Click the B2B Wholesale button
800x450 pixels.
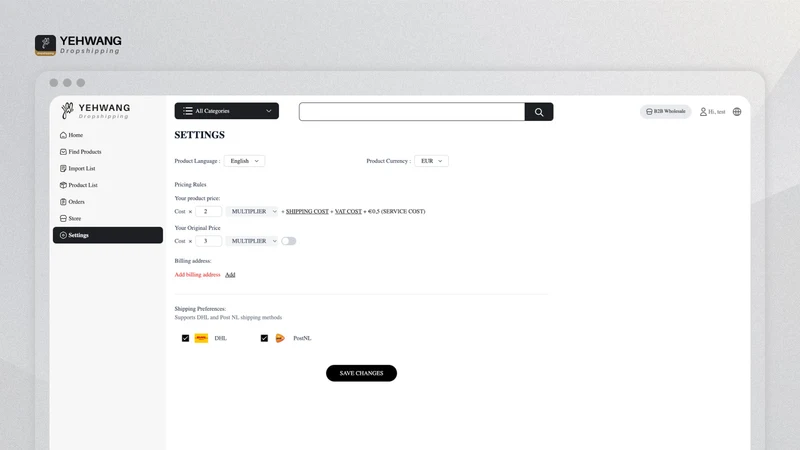[665, 111]
